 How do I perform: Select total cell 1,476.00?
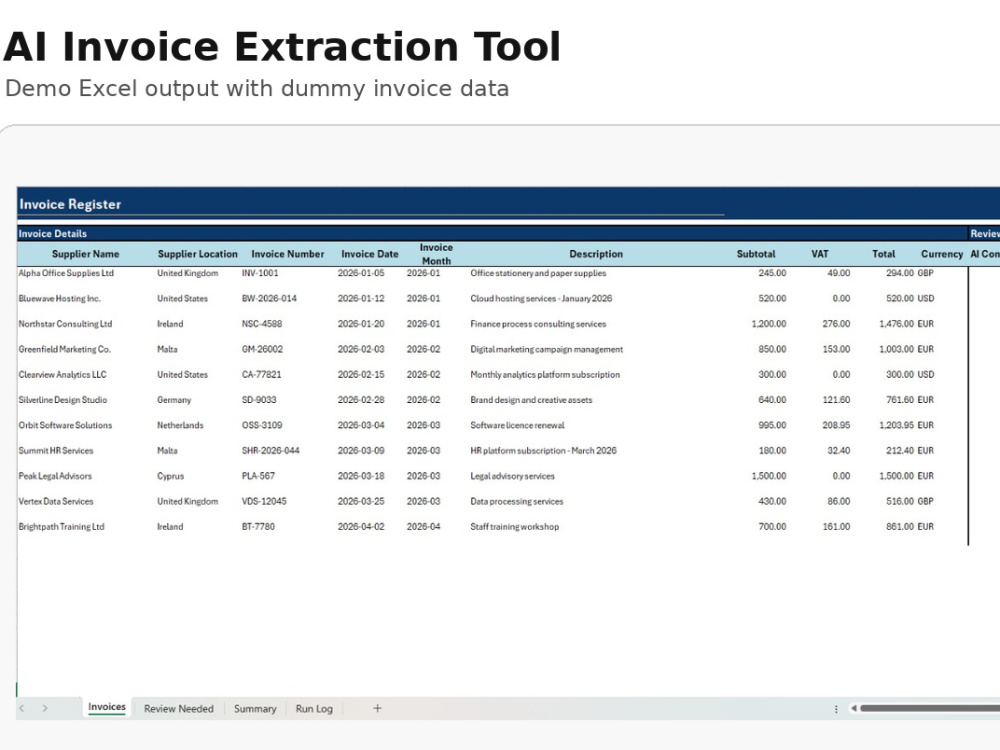(897, 324)
